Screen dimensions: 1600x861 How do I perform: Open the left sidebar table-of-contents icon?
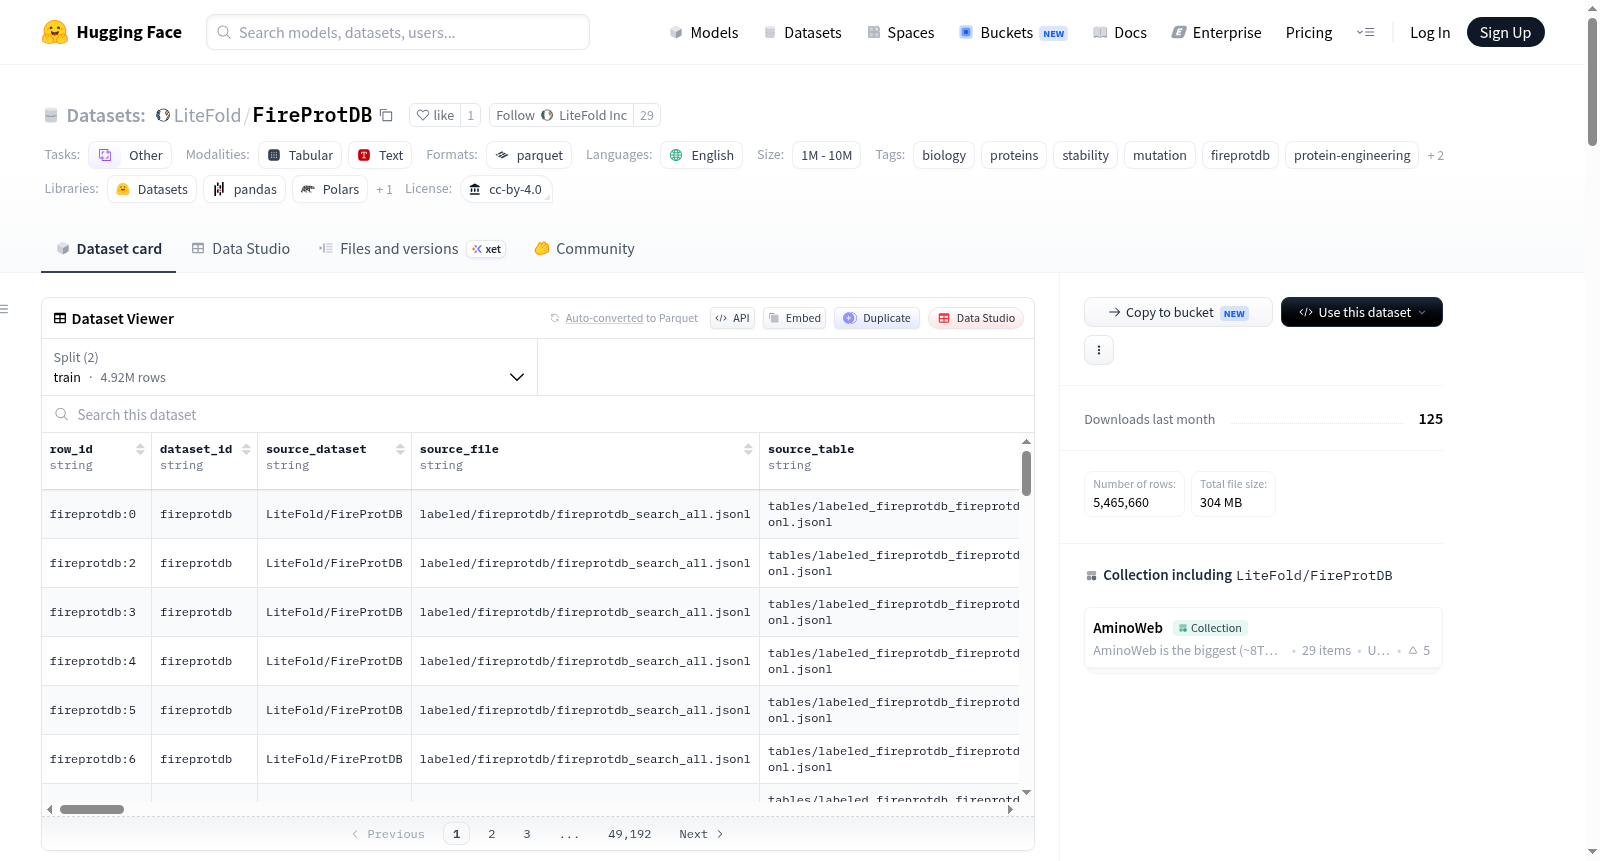click(x=4, y=309)
